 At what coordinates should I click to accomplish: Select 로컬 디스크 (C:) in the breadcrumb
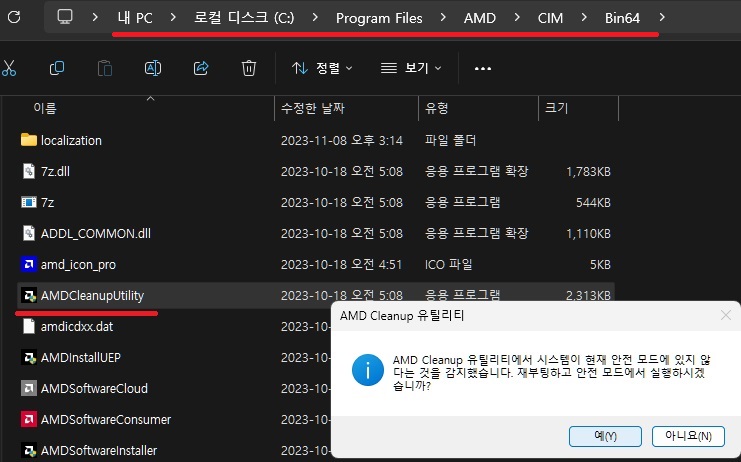244,18
